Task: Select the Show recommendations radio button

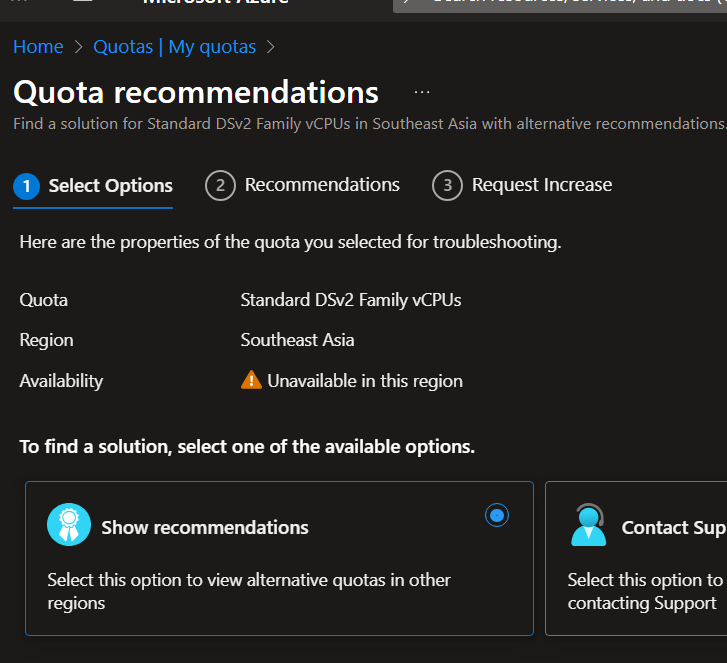Action: [497, 515]
